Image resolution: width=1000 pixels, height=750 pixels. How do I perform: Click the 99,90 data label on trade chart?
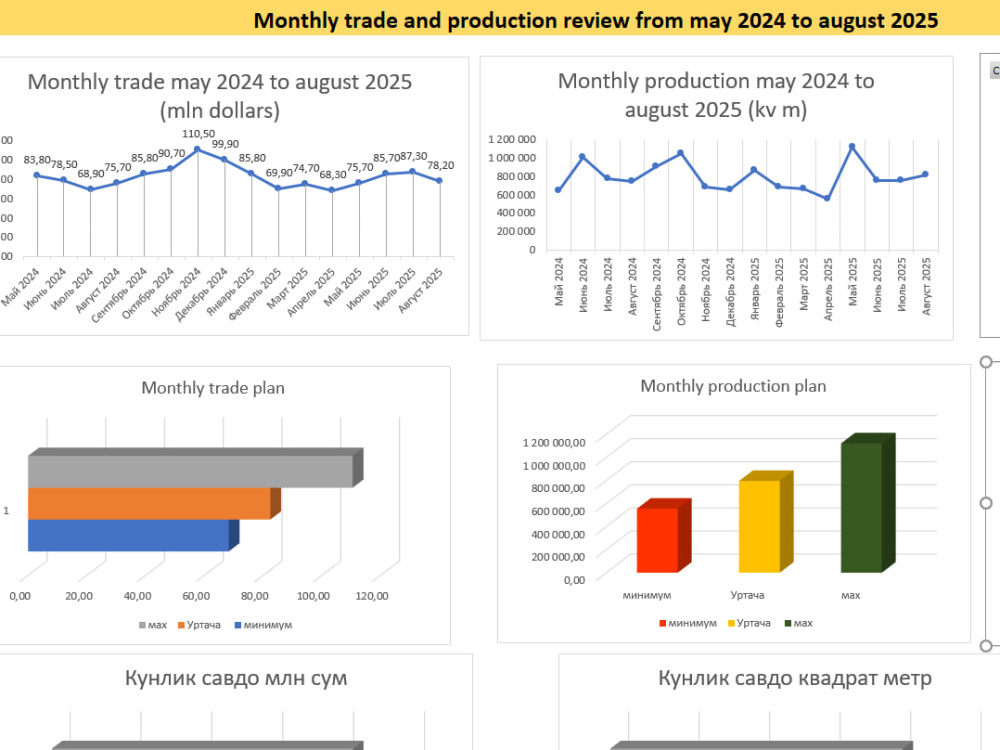pyautogui.click(x=225, y=144)
